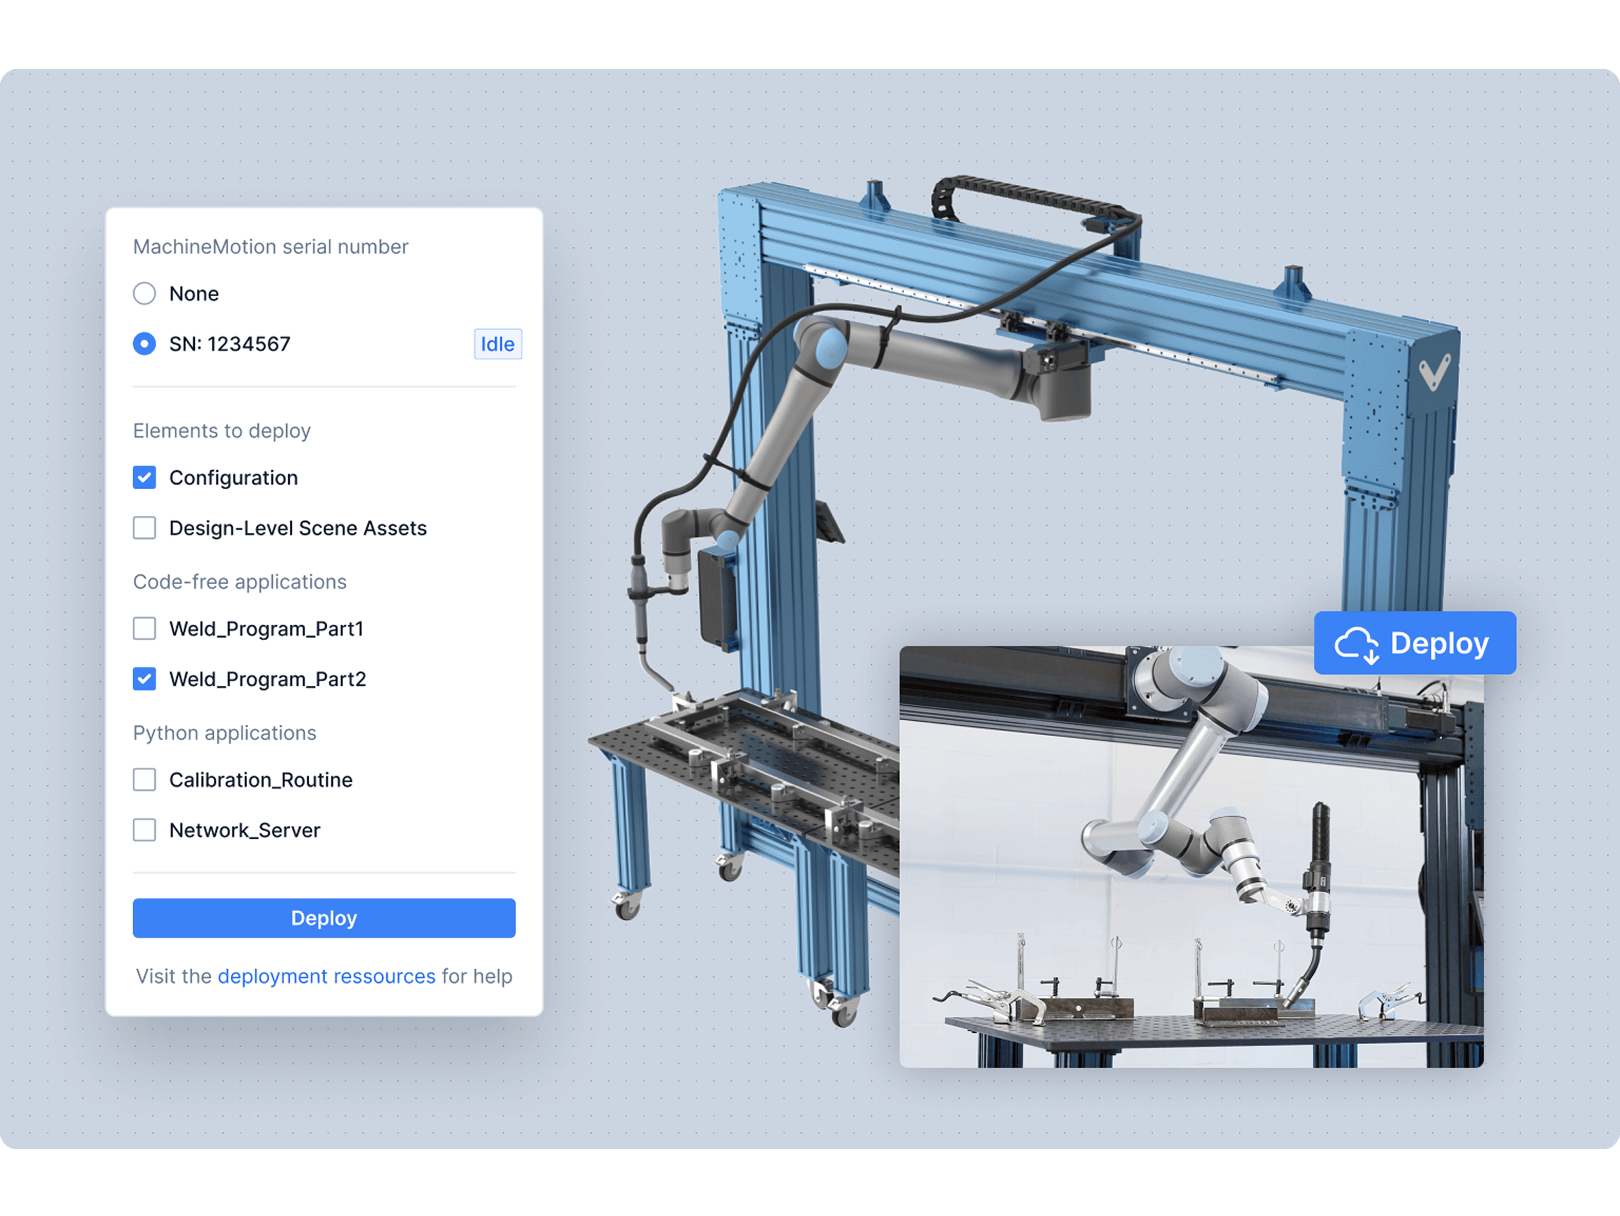The width and height of the screenshot is (1620, 1216).
Task: Click the cloud icon on the Deploy button
Action: pyautogui.click(x=1359, y=643)
